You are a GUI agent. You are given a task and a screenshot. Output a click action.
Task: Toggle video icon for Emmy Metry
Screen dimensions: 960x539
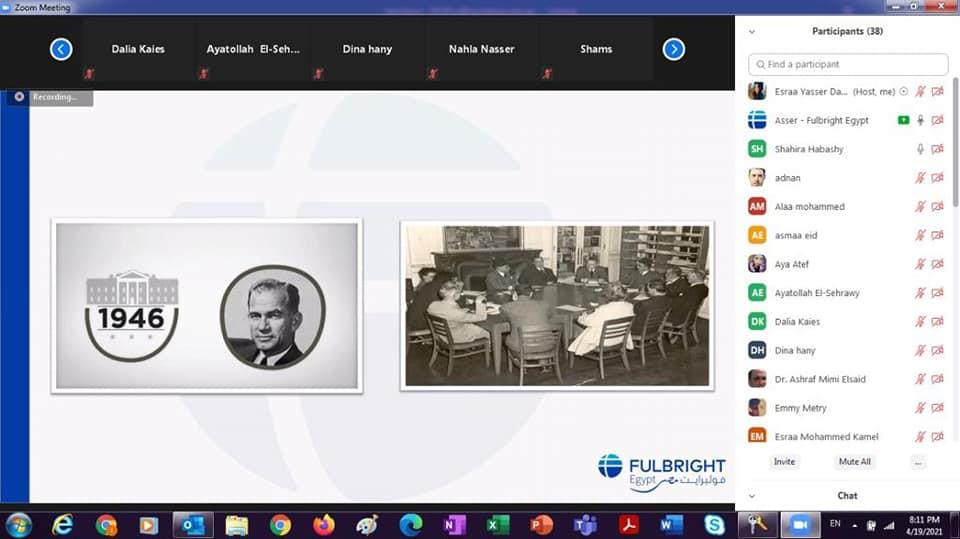[x=937, y=408]
